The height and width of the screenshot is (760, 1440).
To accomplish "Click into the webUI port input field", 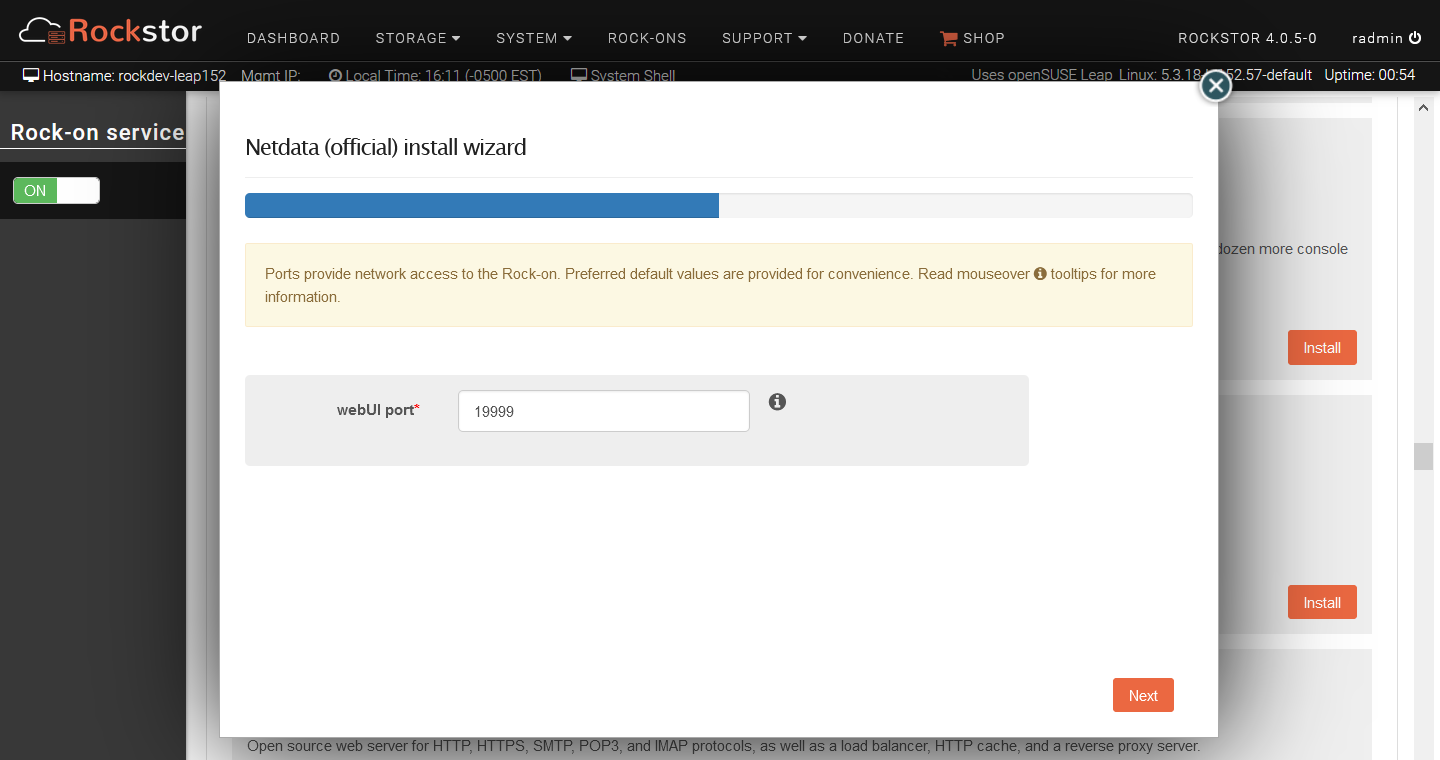I will (604, 411).
